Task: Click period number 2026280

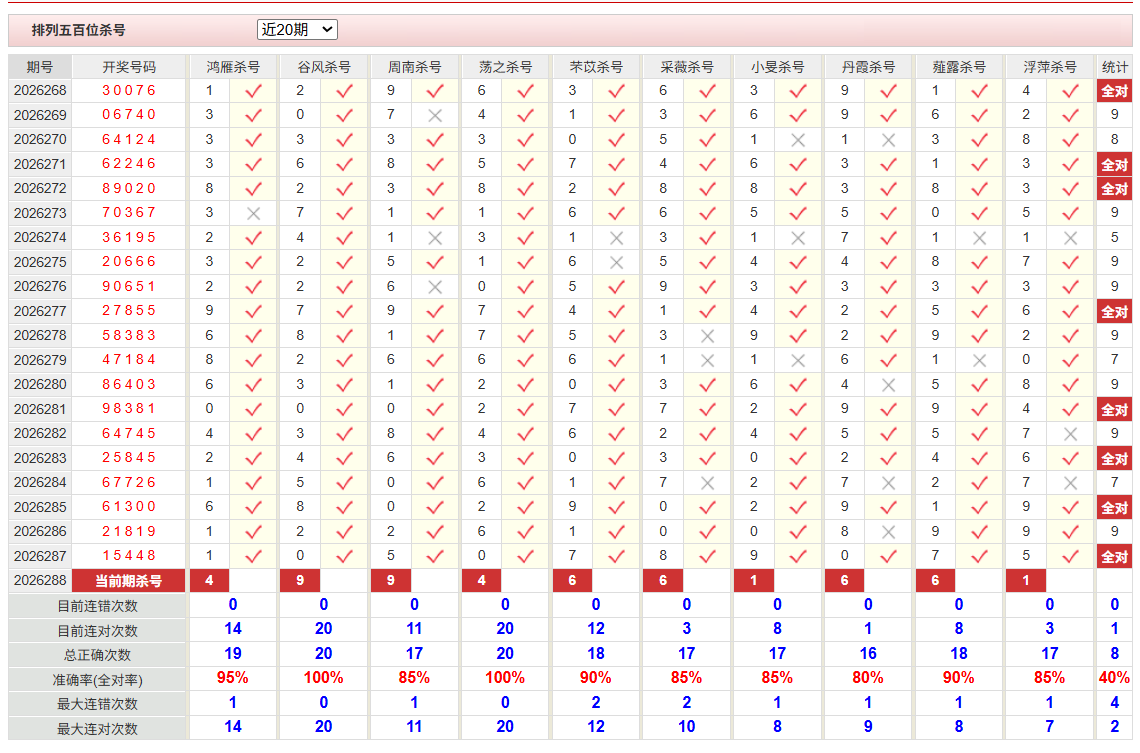Action: 40,384
